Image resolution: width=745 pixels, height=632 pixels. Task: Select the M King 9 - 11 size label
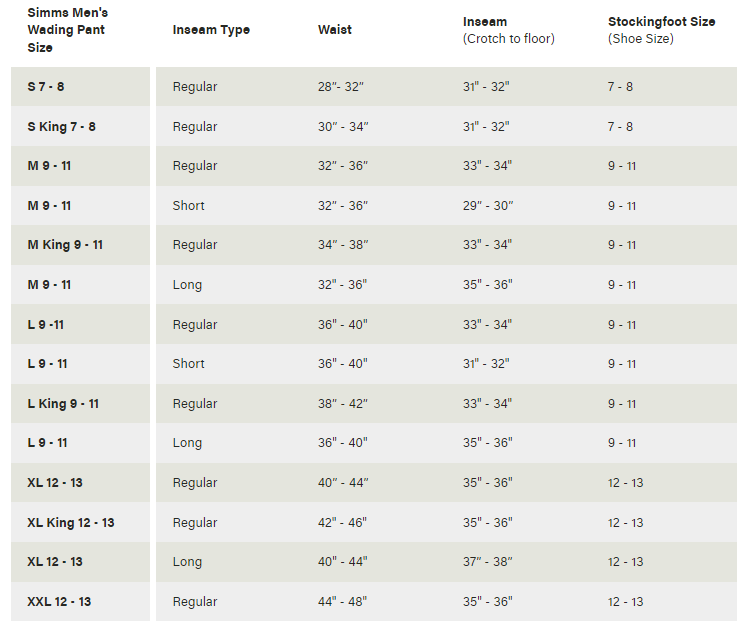[65, 245]
